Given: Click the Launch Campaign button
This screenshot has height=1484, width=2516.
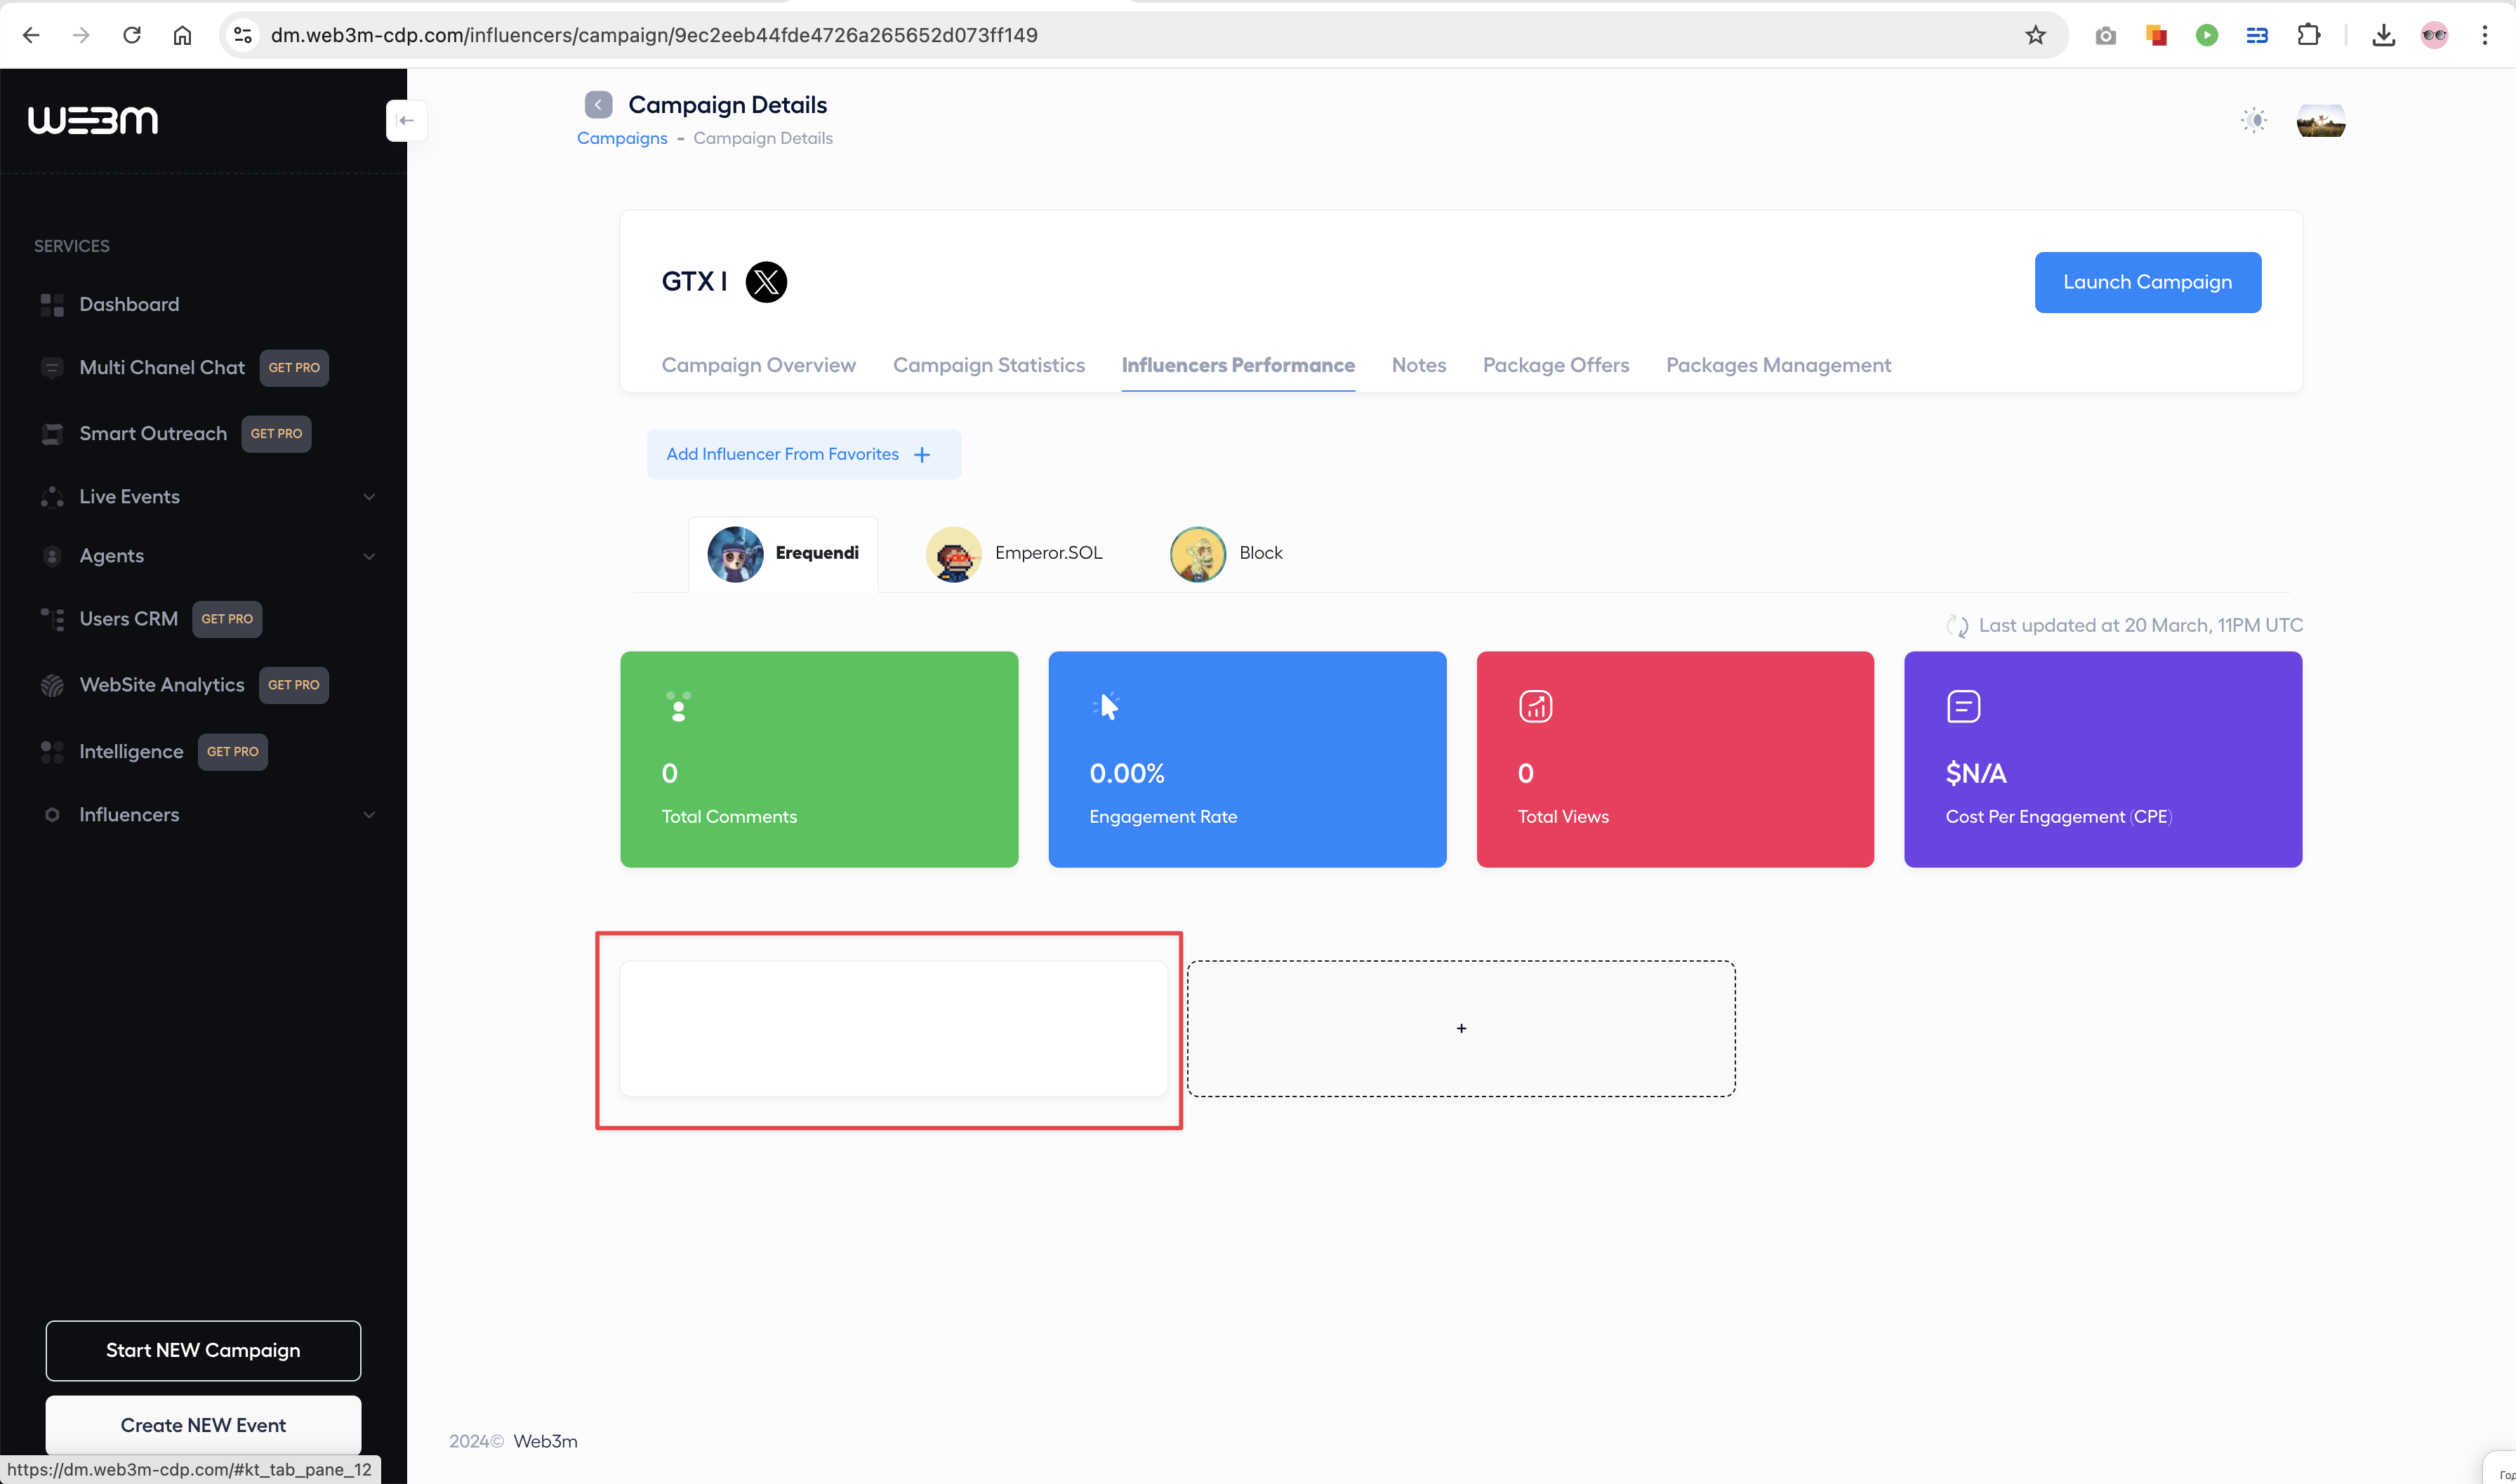Looking at the screenshot, I should point(2147,282).
